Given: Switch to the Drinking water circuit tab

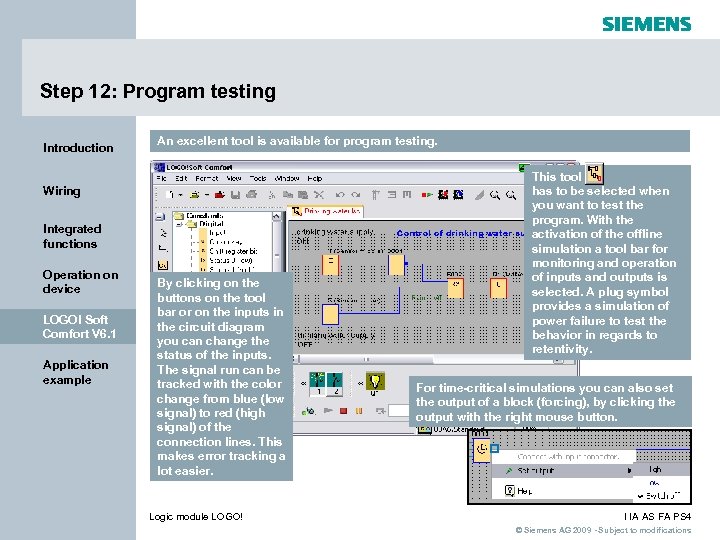Looking at the screenshot, I should [x=326, y=211].
